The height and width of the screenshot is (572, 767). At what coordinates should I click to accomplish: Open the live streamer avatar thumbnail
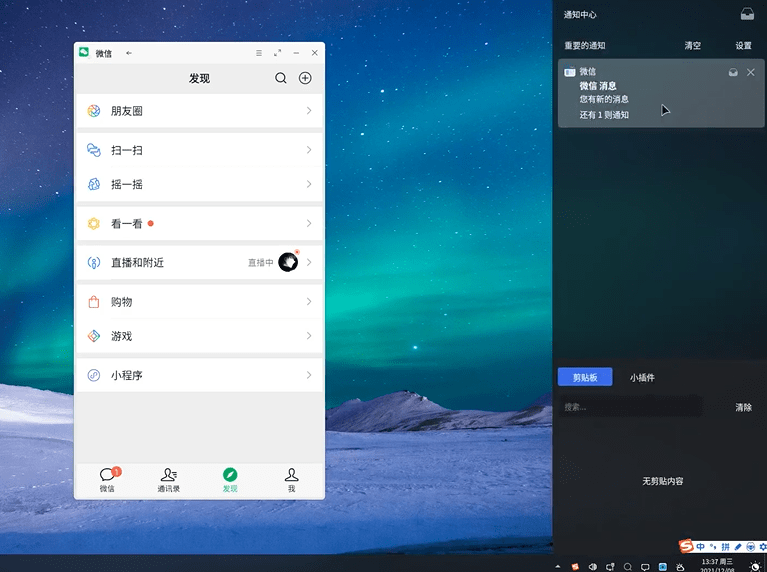288,262
